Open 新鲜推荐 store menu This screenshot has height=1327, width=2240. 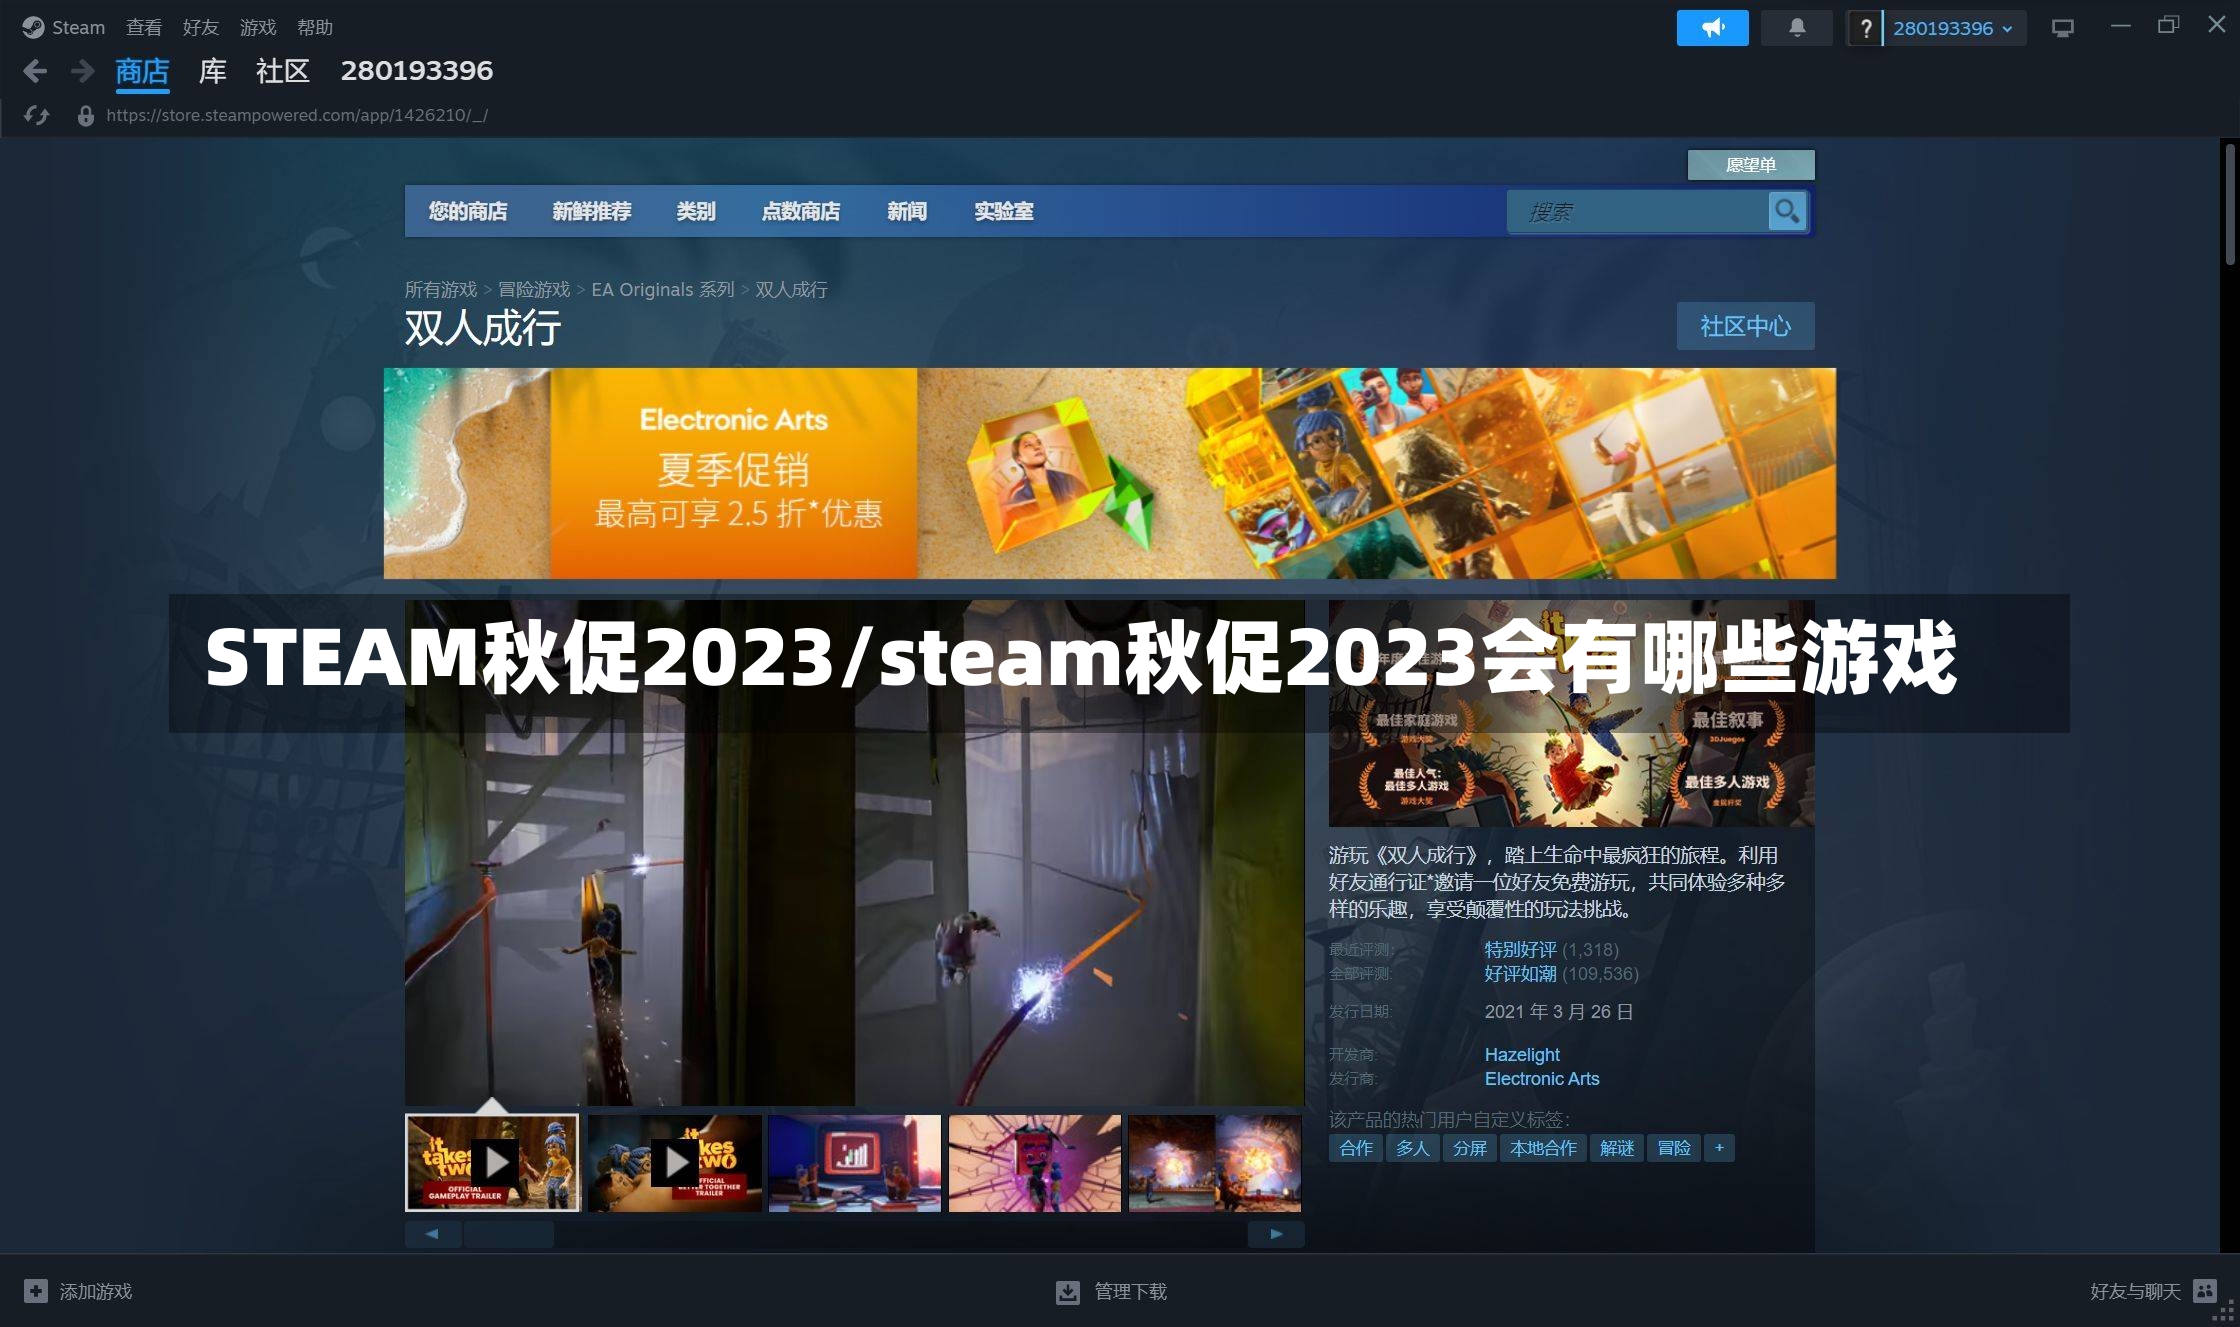click(x=592, y=211)
